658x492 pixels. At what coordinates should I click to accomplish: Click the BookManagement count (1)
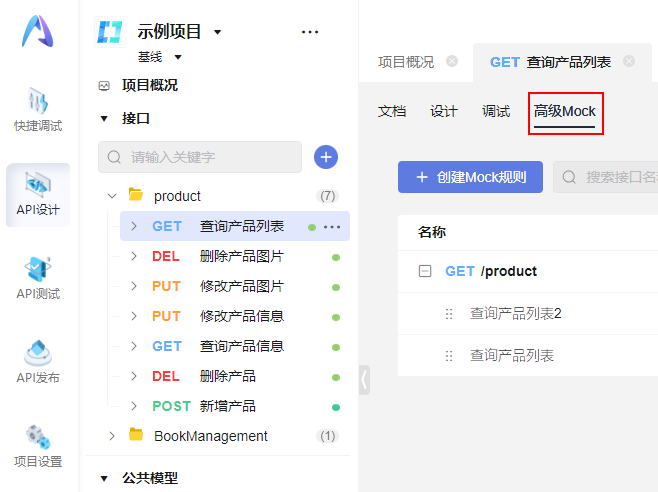[327, 436]
